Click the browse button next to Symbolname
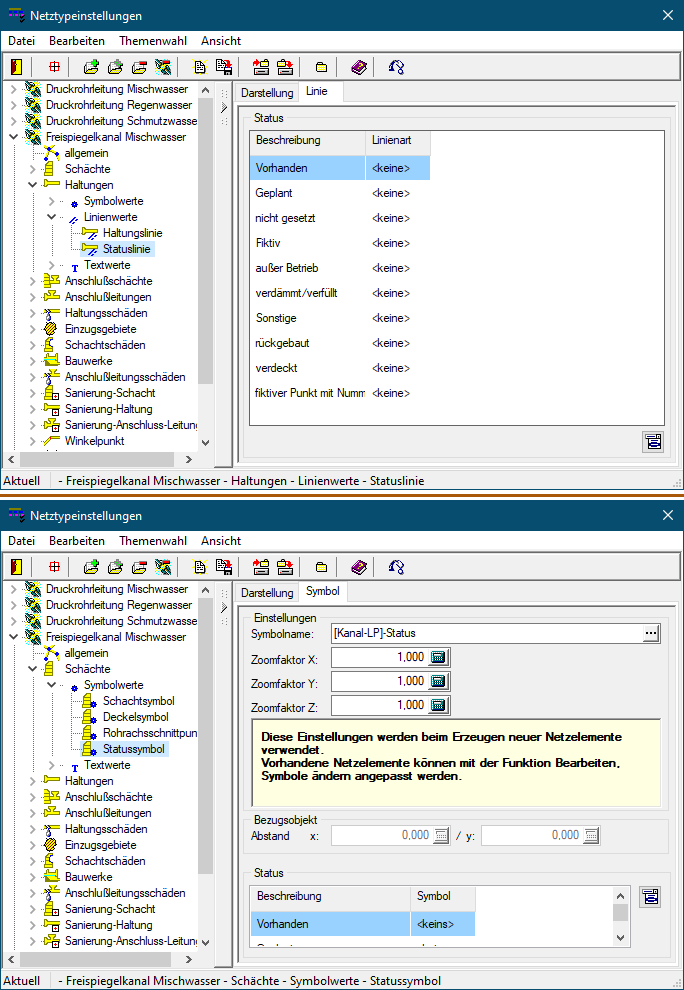 (651, 633)
